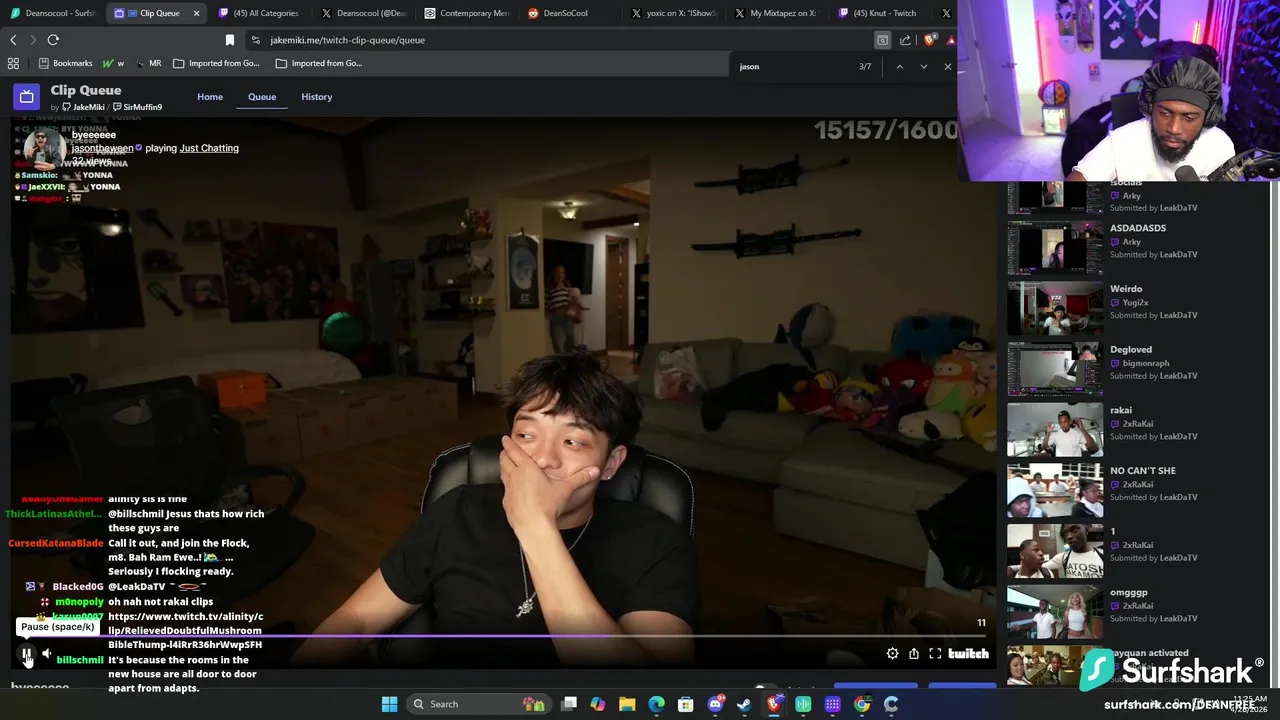
Task: Click the browser share icon in address bar
Action: coord(905,40)
